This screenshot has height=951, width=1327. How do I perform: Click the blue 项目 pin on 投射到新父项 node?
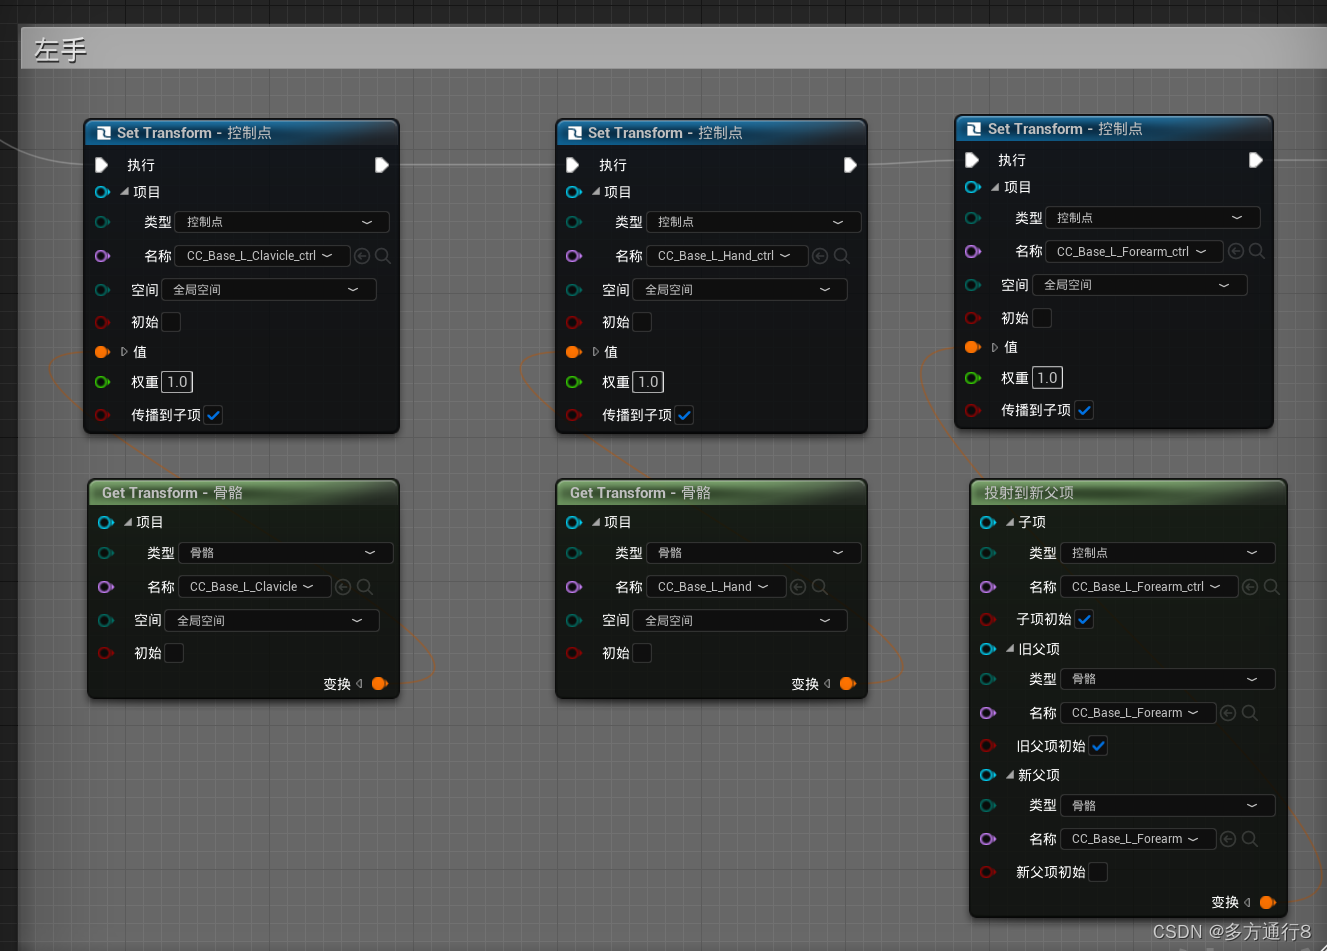(987, 521)
